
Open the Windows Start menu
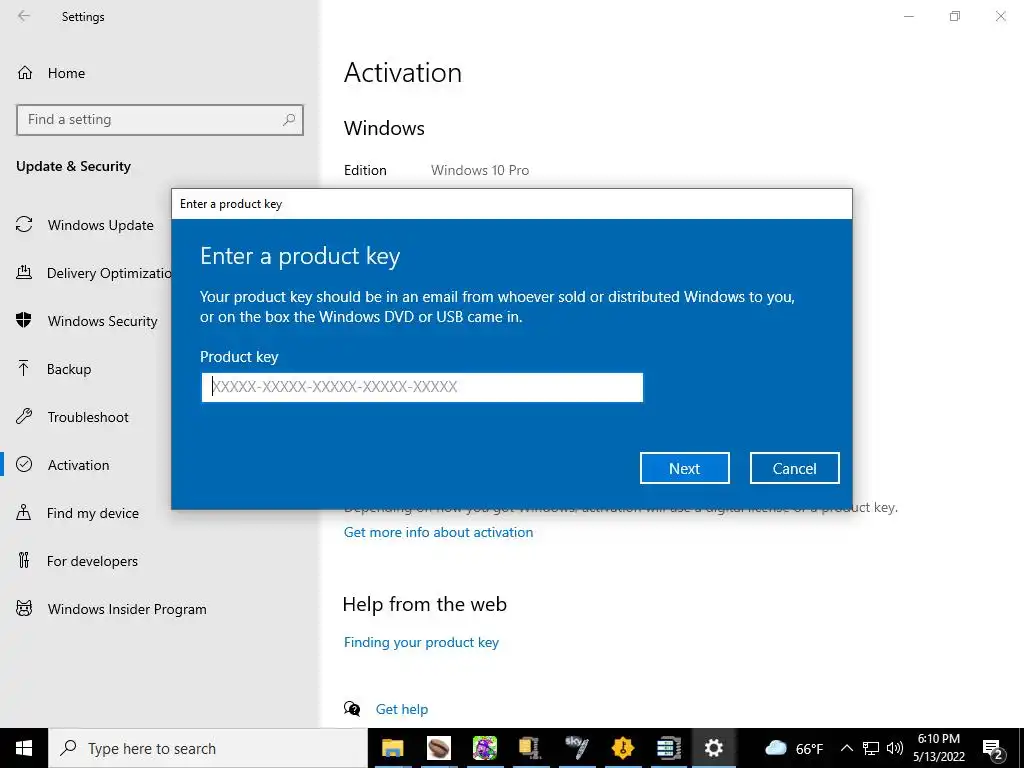[x=24, y=748]
